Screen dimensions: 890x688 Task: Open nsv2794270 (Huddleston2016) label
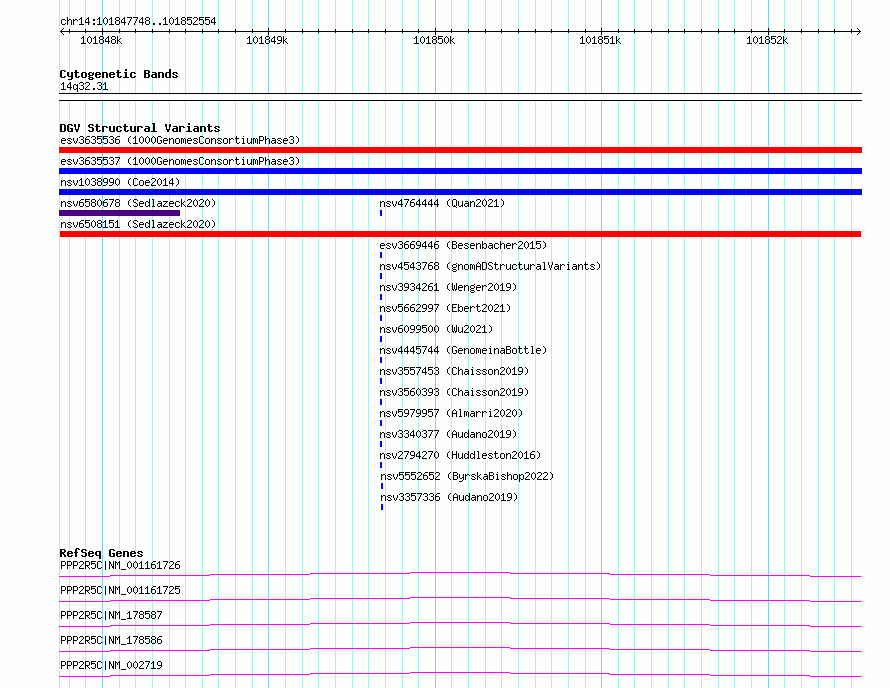tap(460, 455)
